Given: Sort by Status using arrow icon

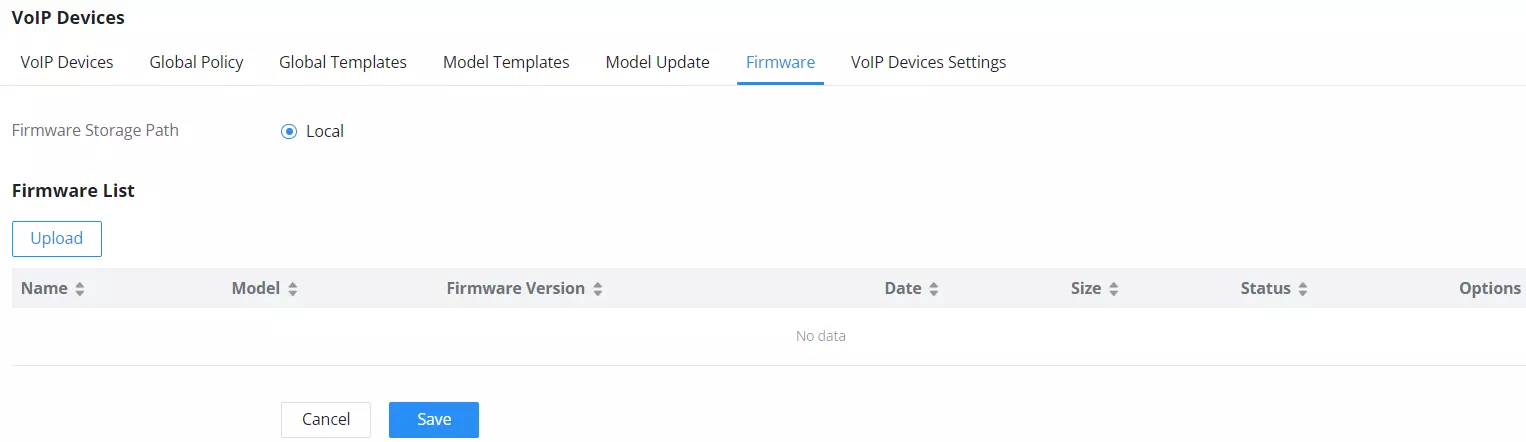Looking at the screenshot, I should (x=1303, y=289).
